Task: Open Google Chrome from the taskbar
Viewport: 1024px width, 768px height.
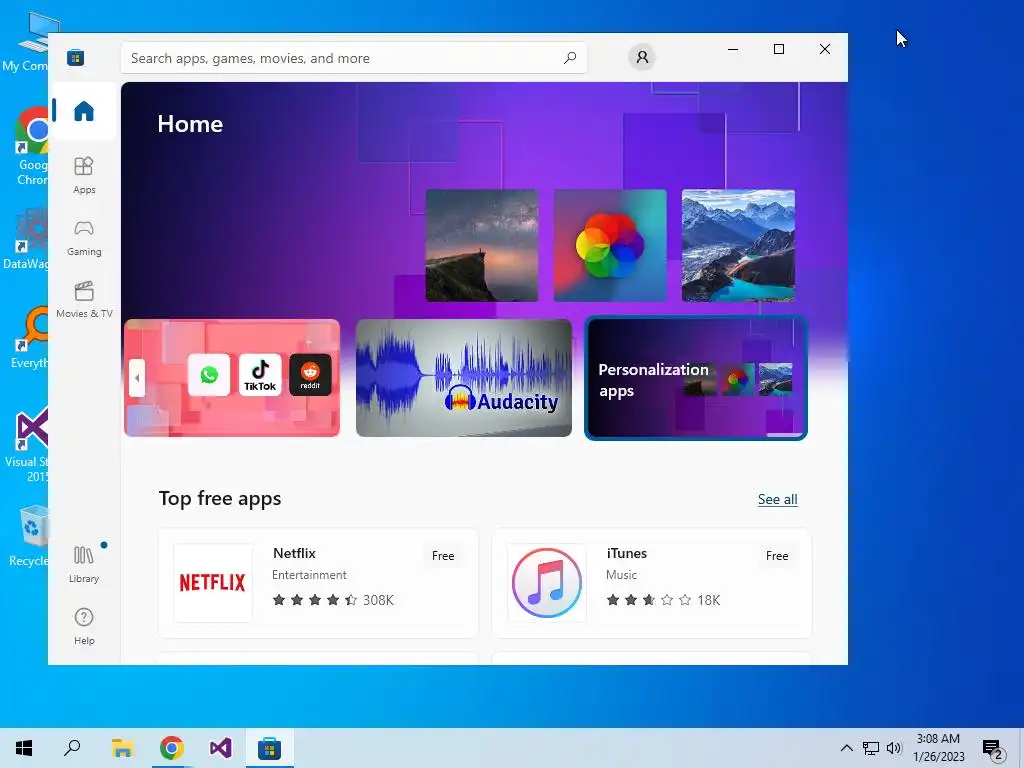Action: (x=172, y=748)
